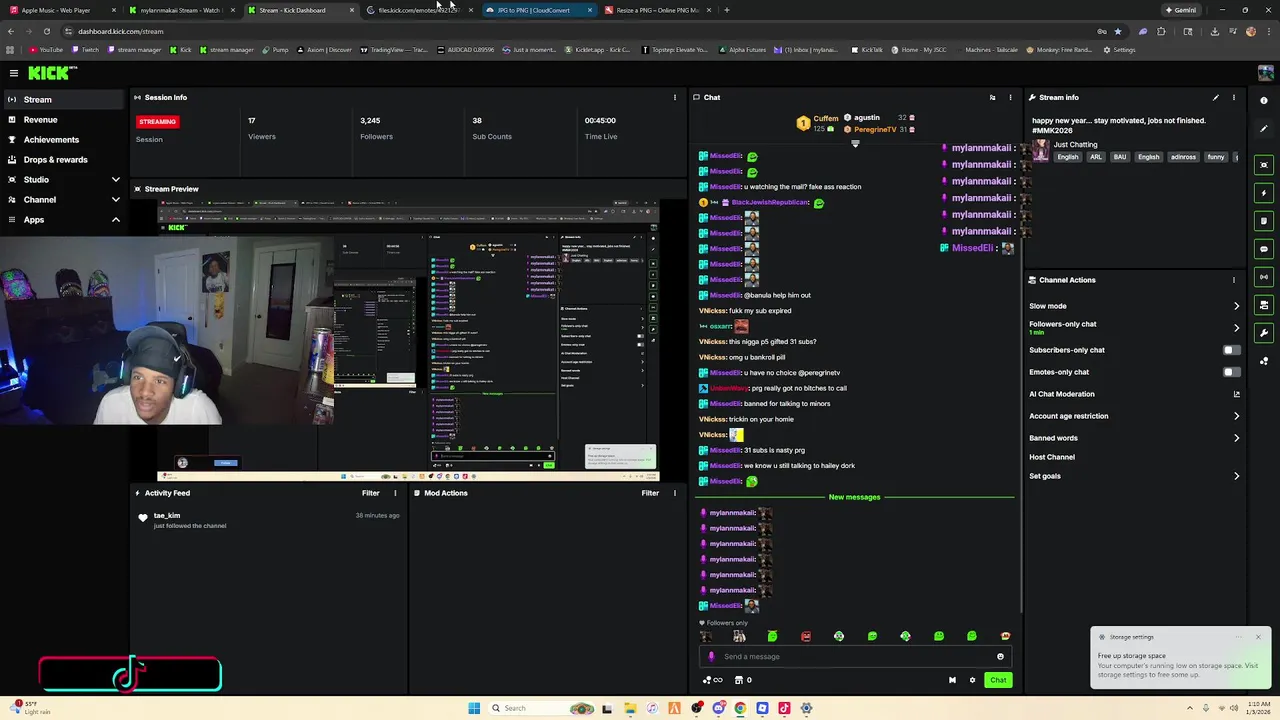Expand Set goals settings
The height and width of the screenshot is (720, 1280).
coord(1236,476)
